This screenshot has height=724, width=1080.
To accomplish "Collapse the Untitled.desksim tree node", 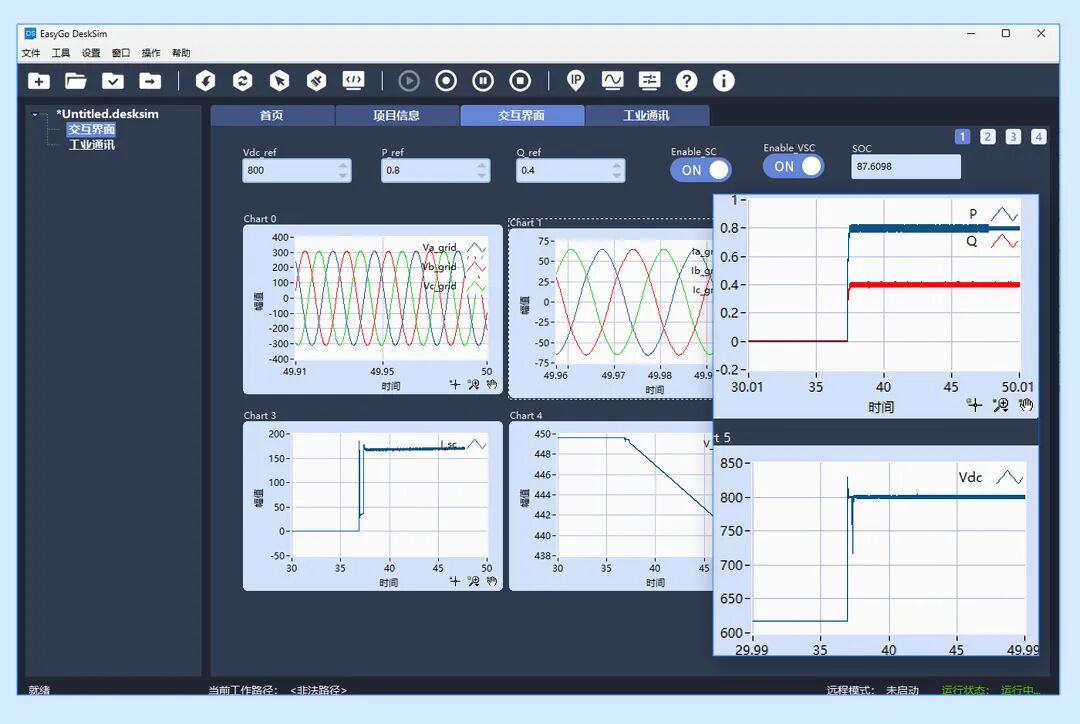I will [35, 115].
